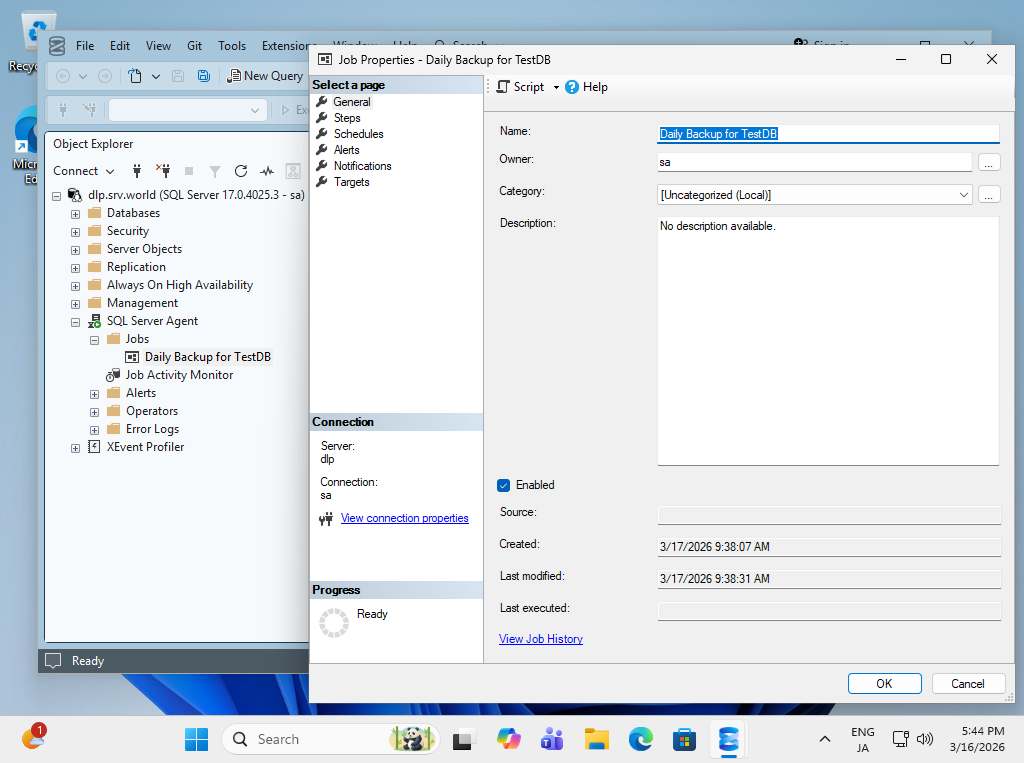Click the Name field for the job
1024x763 pixels.
click(x=828, y=134)
